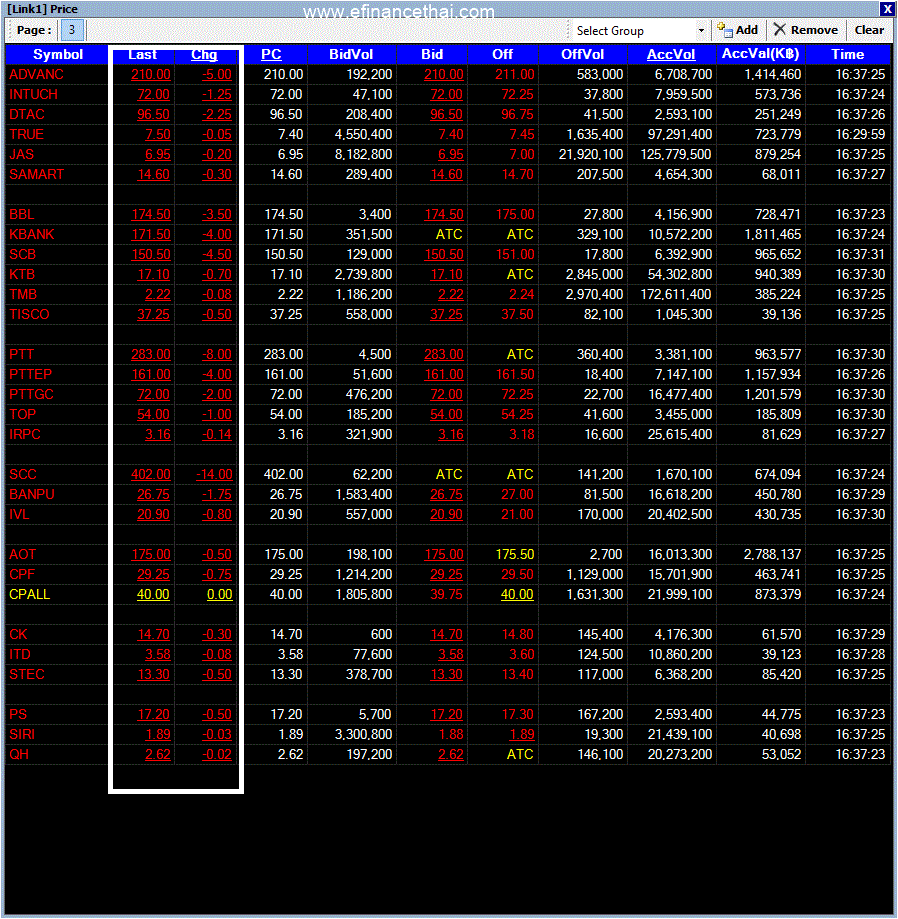Click the AccVol column header link

click(x=671, y=55)
